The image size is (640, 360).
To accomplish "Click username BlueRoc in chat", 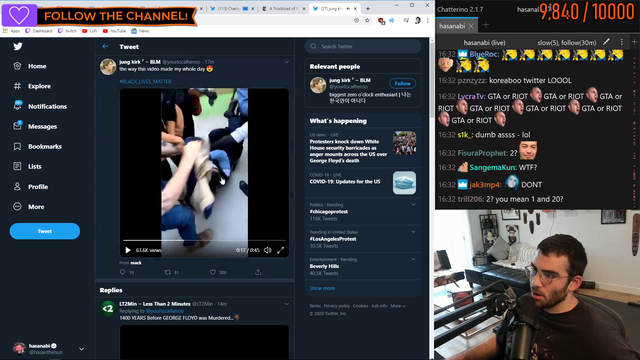I will pos(484,54).
